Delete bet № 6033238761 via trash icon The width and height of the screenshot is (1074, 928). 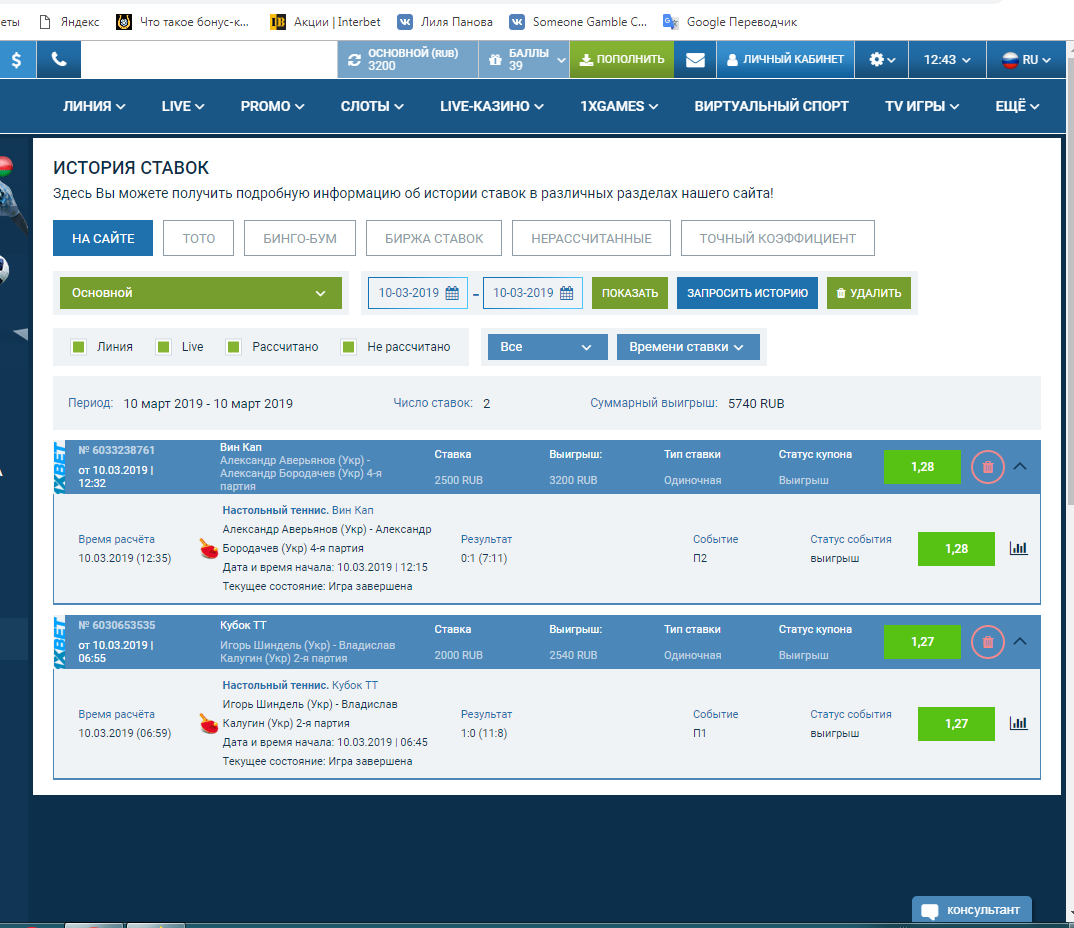[988, 467]
